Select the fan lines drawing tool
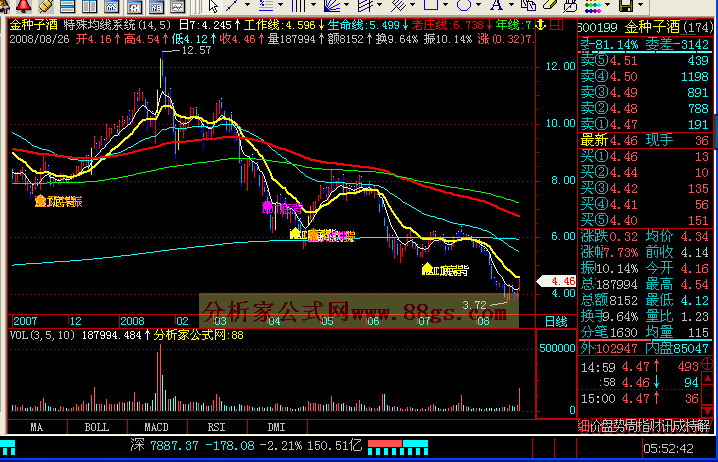The image size is (718, 462). pyautogui.click(x=332, y=5)
